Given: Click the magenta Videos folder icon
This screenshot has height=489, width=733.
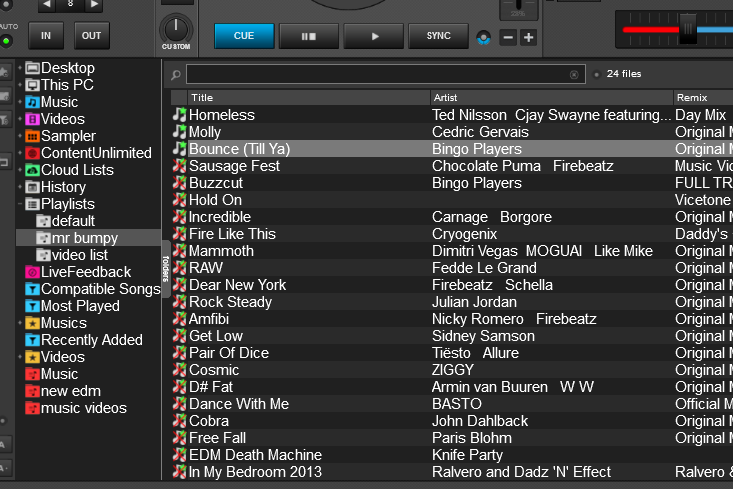Looking at the screenshot, I should (x=32, y=119).
